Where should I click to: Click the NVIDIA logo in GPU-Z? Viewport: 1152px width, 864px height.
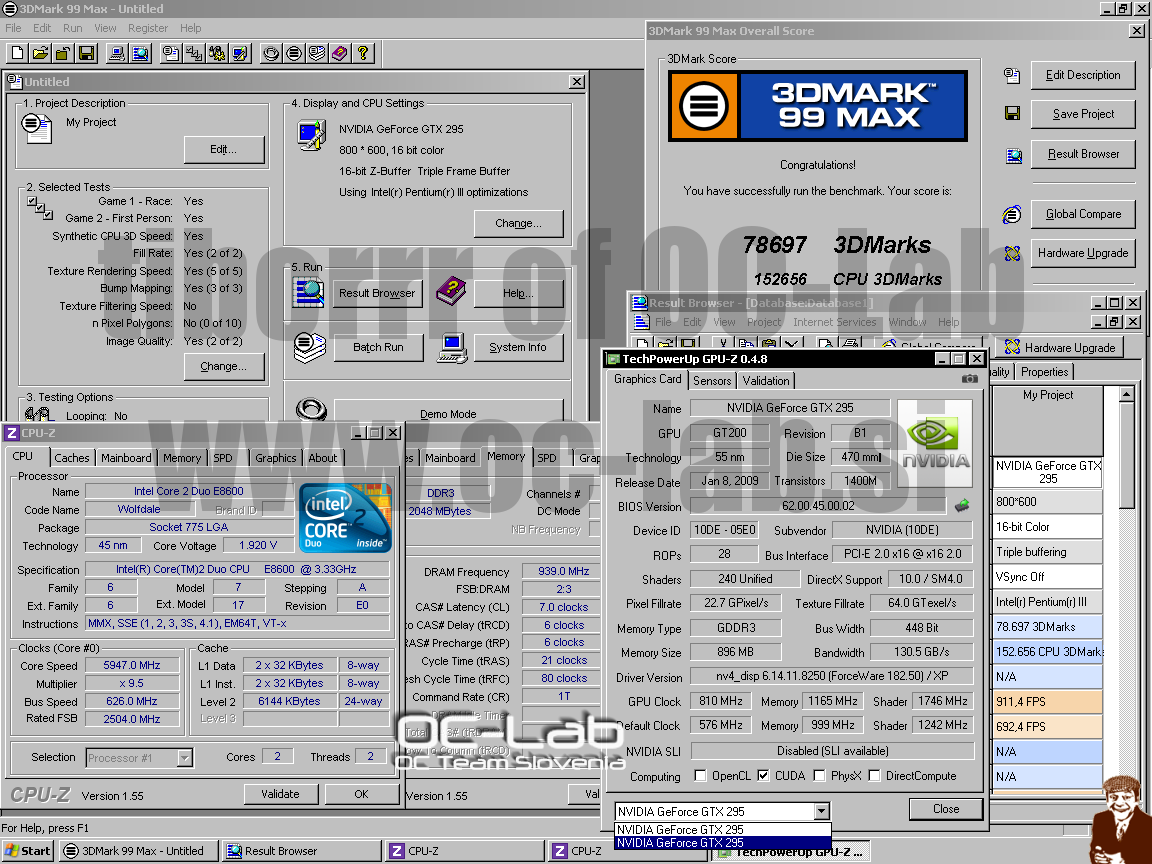click(935, 443)
